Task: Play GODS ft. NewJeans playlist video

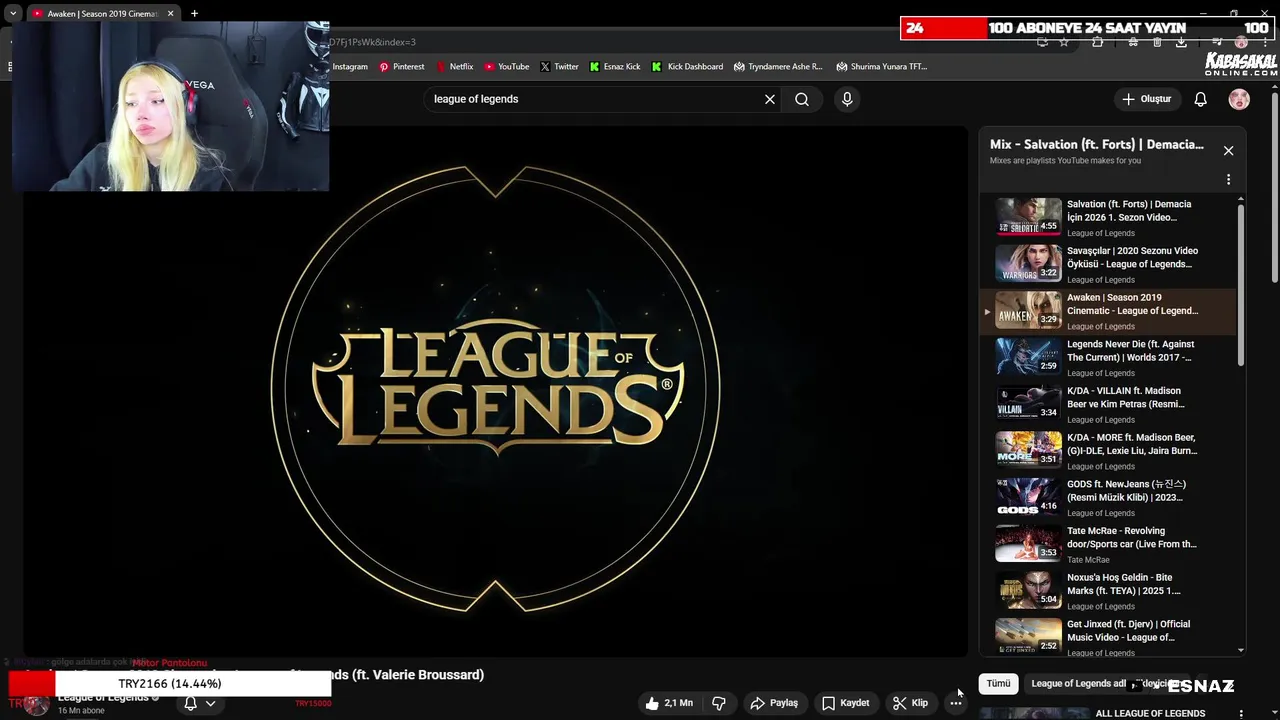Action: coord(1110,497)
